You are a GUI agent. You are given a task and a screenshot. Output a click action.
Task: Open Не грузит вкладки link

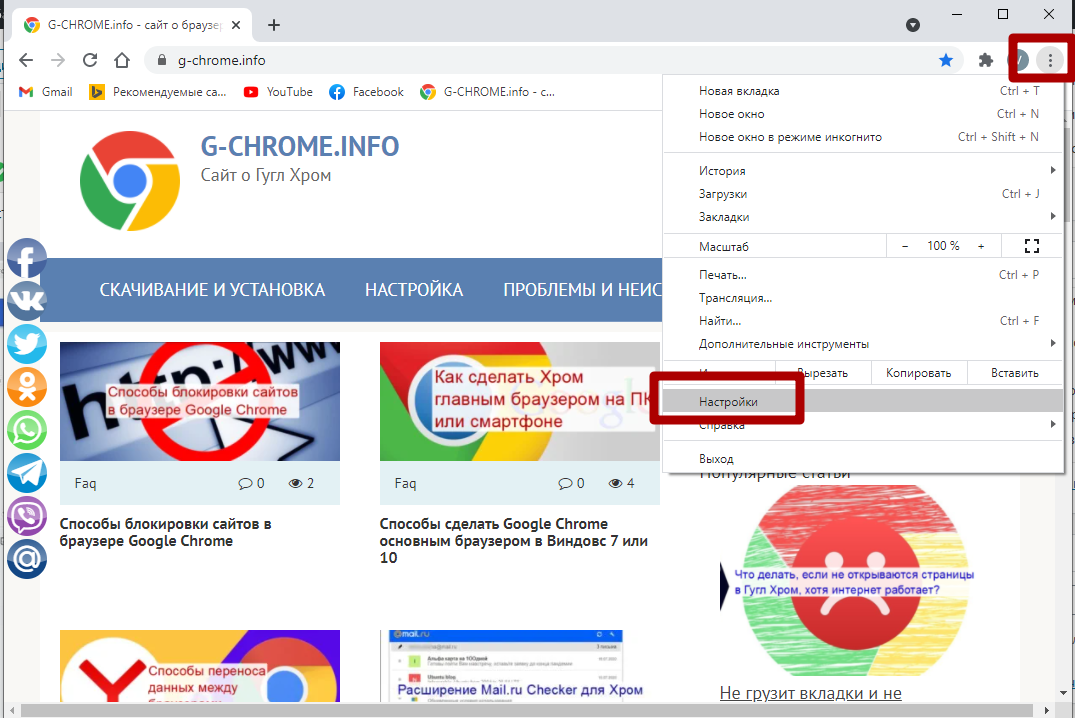pyautogui.click(x=810, y=693)
